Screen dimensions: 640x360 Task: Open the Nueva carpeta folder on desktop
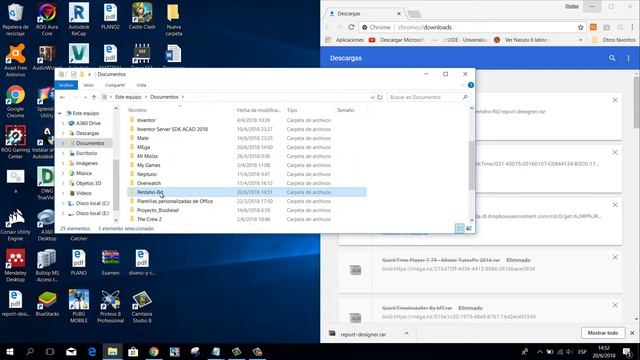[x=173, y=19]
